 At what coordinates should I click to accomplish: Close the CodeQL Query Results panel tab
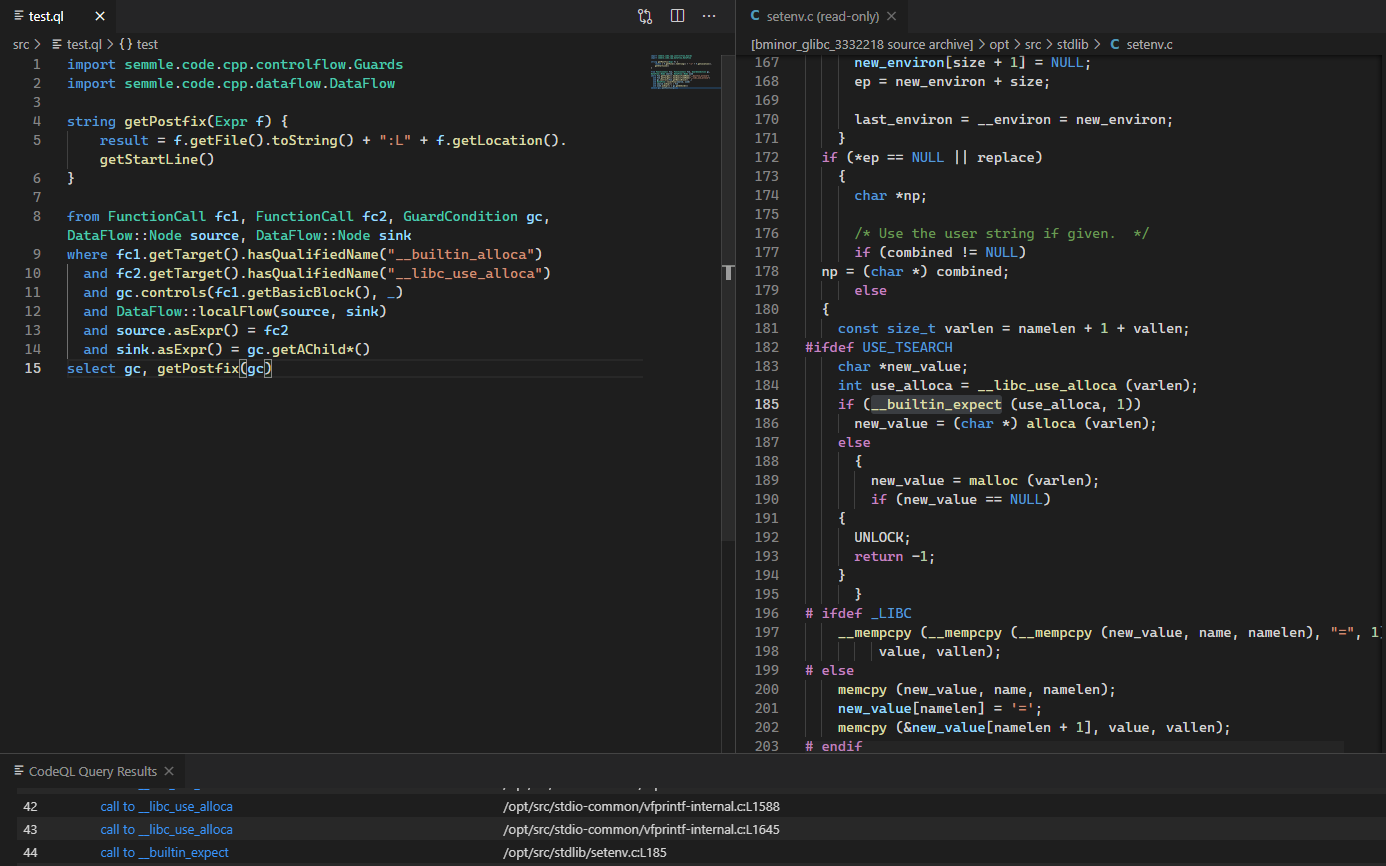pyautogui.click(x=169, y=771)
